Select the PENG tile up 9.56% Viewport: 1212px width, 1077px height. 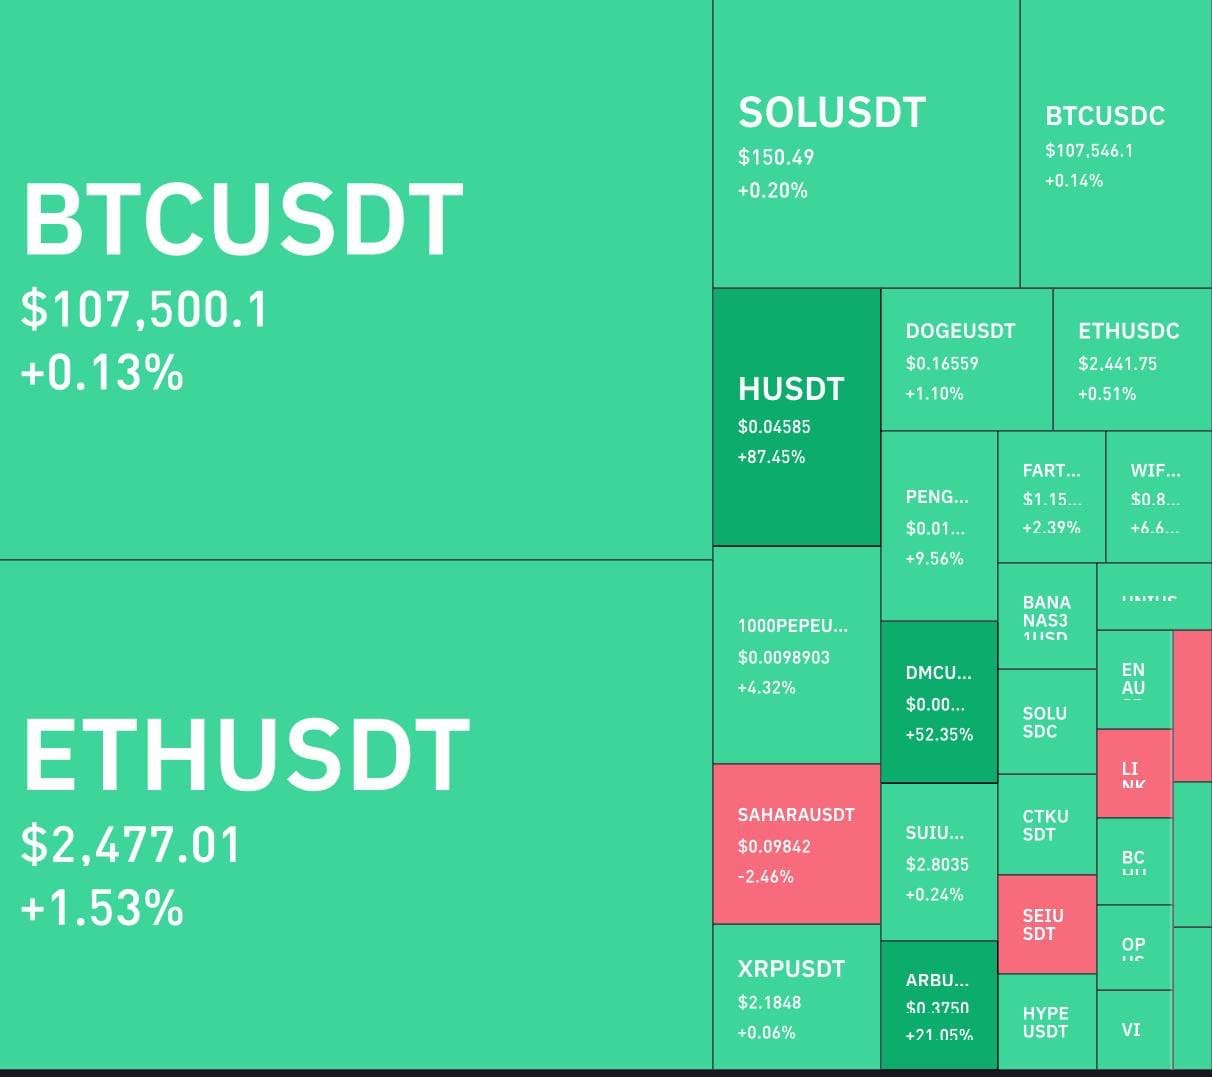pos(938,526)
